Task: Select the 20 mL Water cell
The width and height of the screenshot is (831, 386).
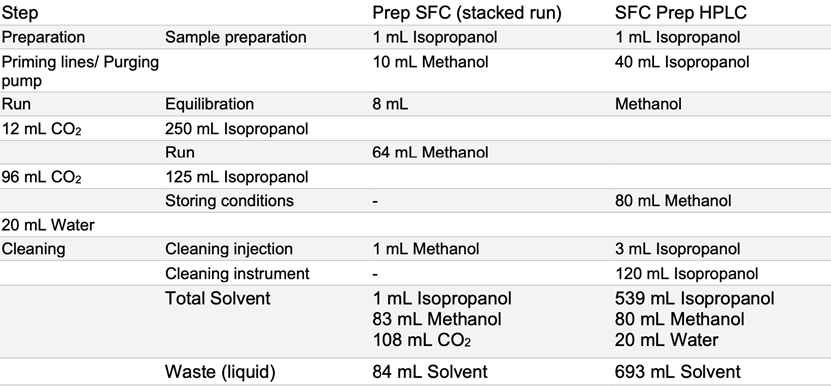Action: [48, 225]
